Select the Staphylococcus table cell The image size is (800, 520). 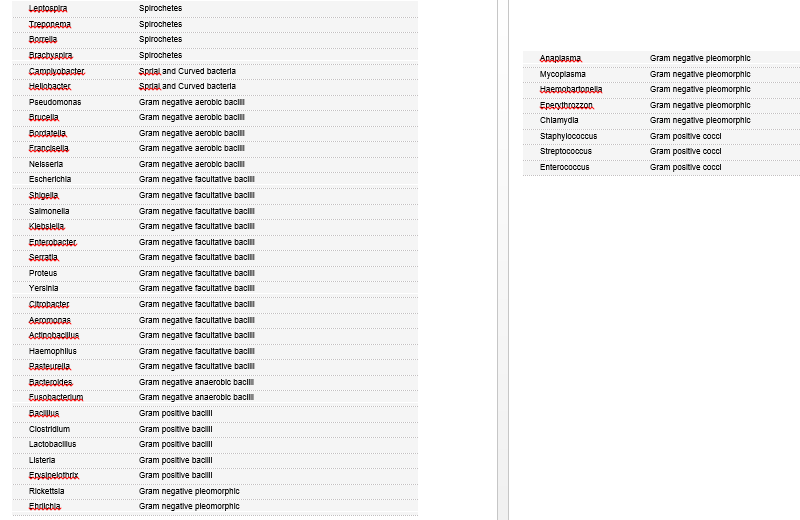569,136
